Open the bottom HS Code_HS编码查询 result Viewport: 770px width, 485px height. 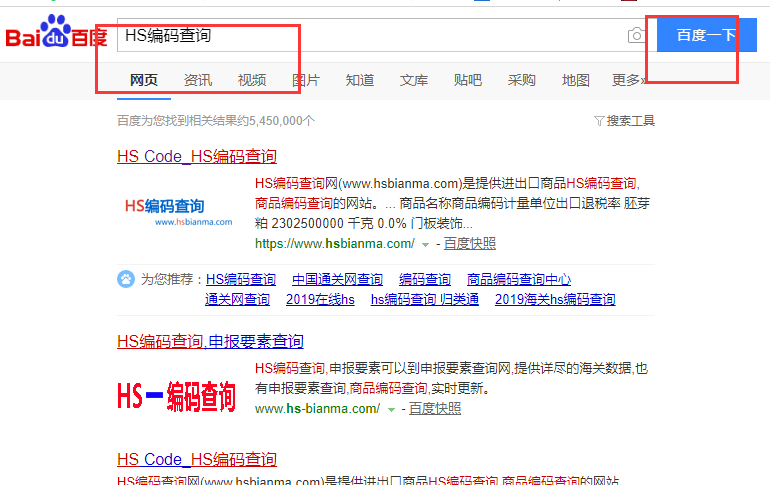tap(197, 459)
